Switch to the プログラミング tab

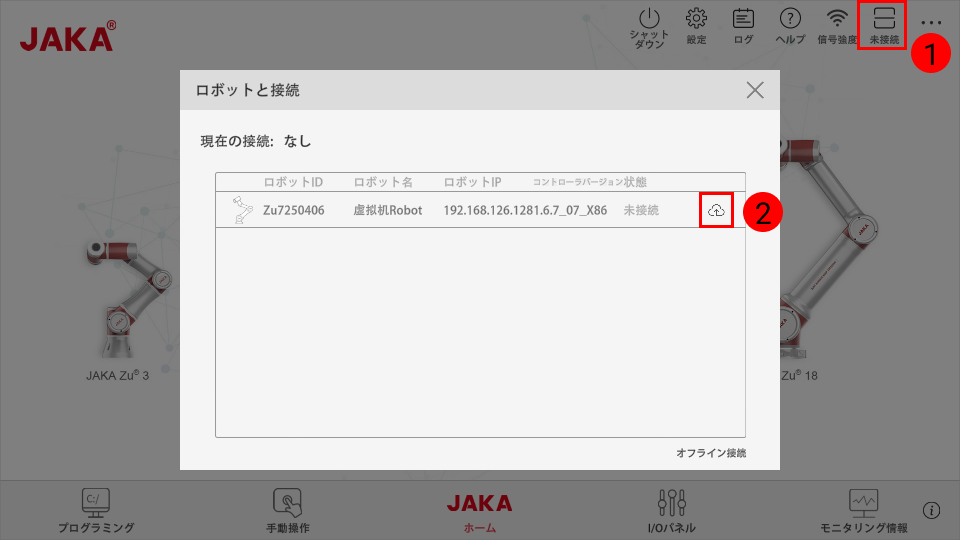(x=96, y=511)
